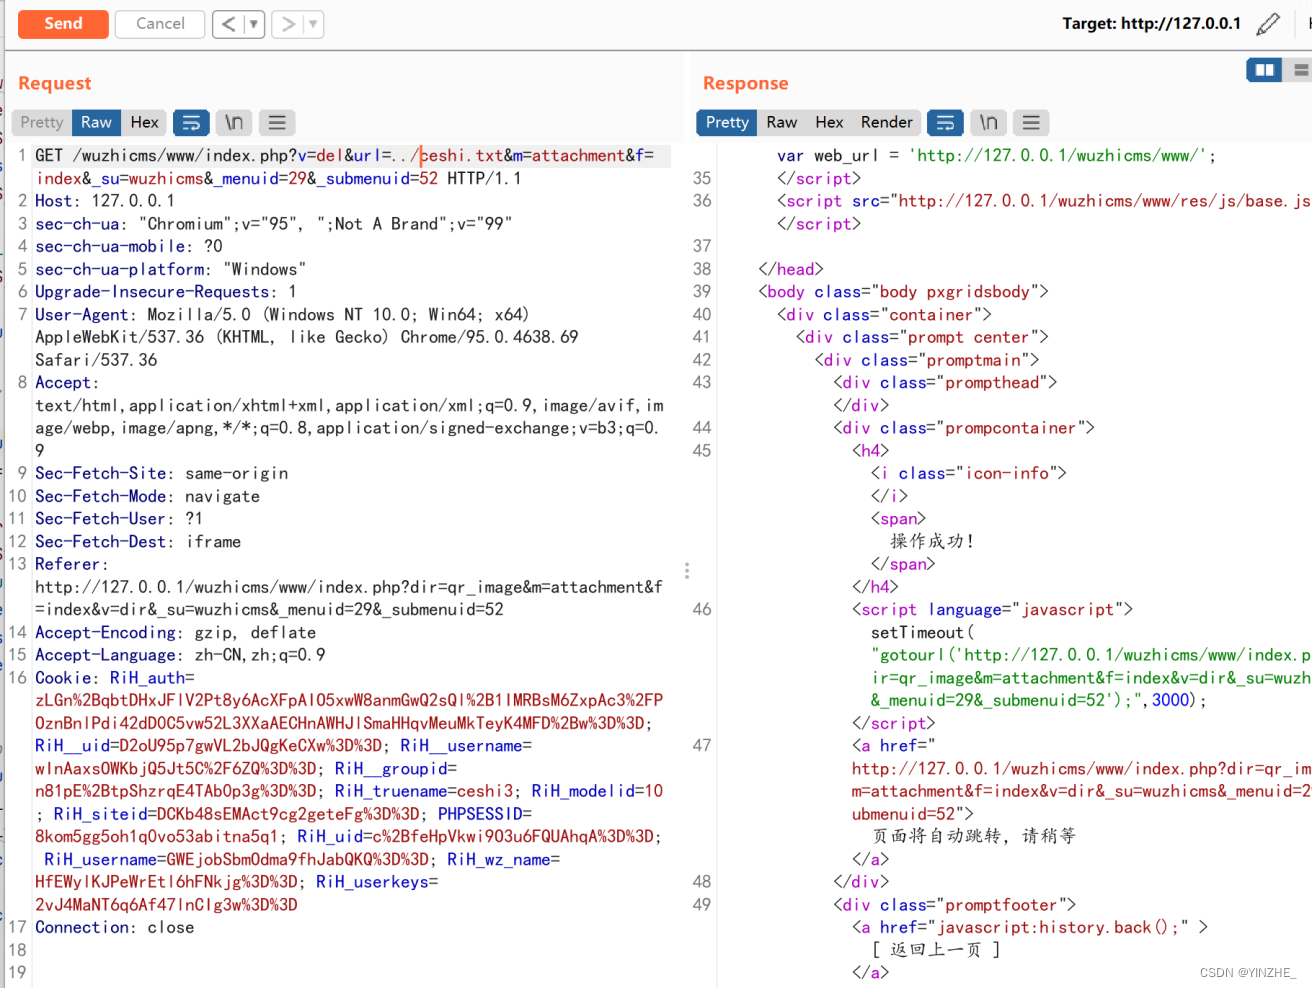The width and height of the screenshot is (1312, 988).
Task: Go to next request in history
Action: tap(288, 24)
